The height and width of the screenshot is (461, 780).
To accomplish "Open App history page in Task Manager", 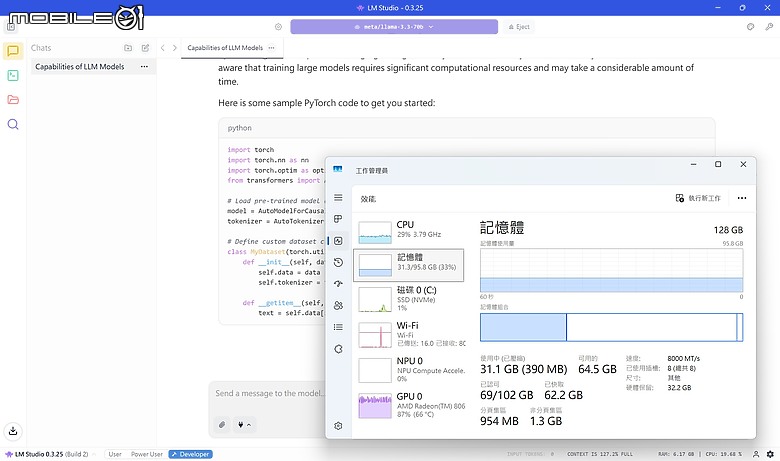I will [338, 262].
